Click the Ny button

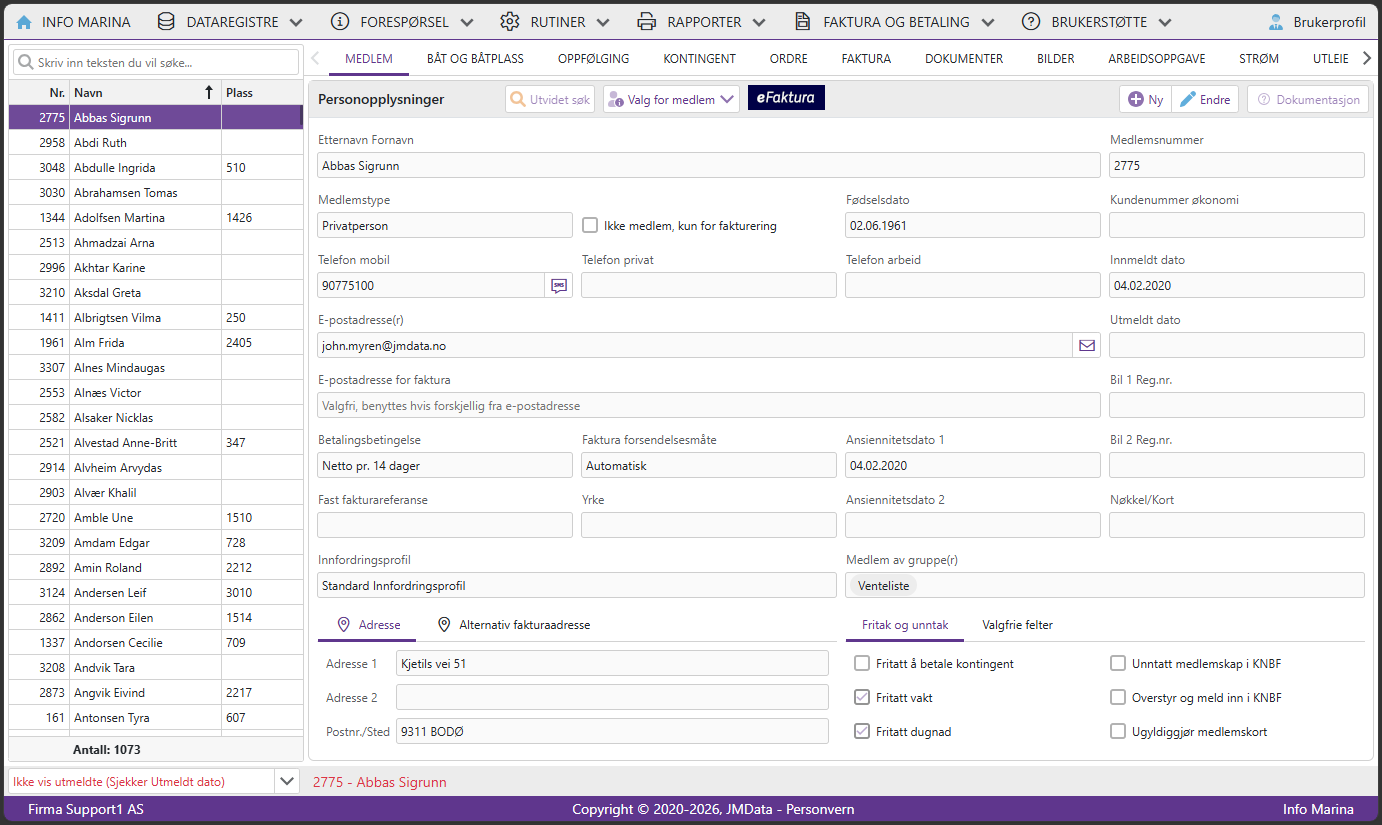click(1145, 99)
